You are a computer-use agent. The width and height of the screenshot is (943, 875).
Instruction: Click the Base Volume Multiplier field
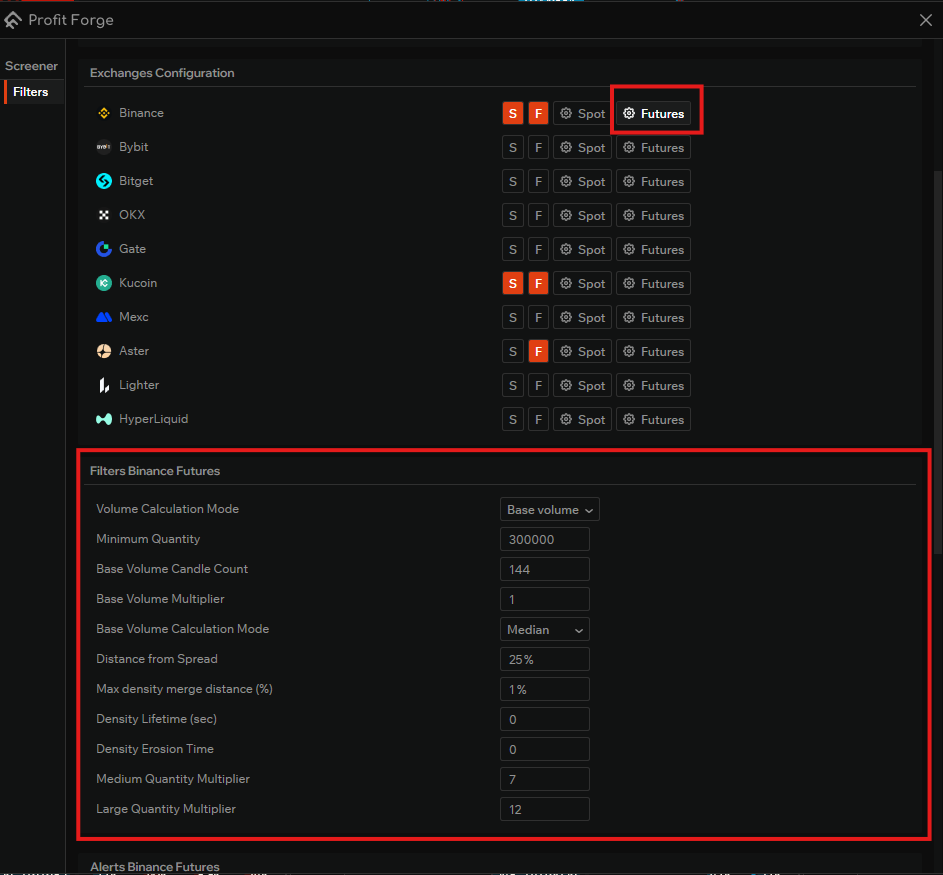point(545,600)
